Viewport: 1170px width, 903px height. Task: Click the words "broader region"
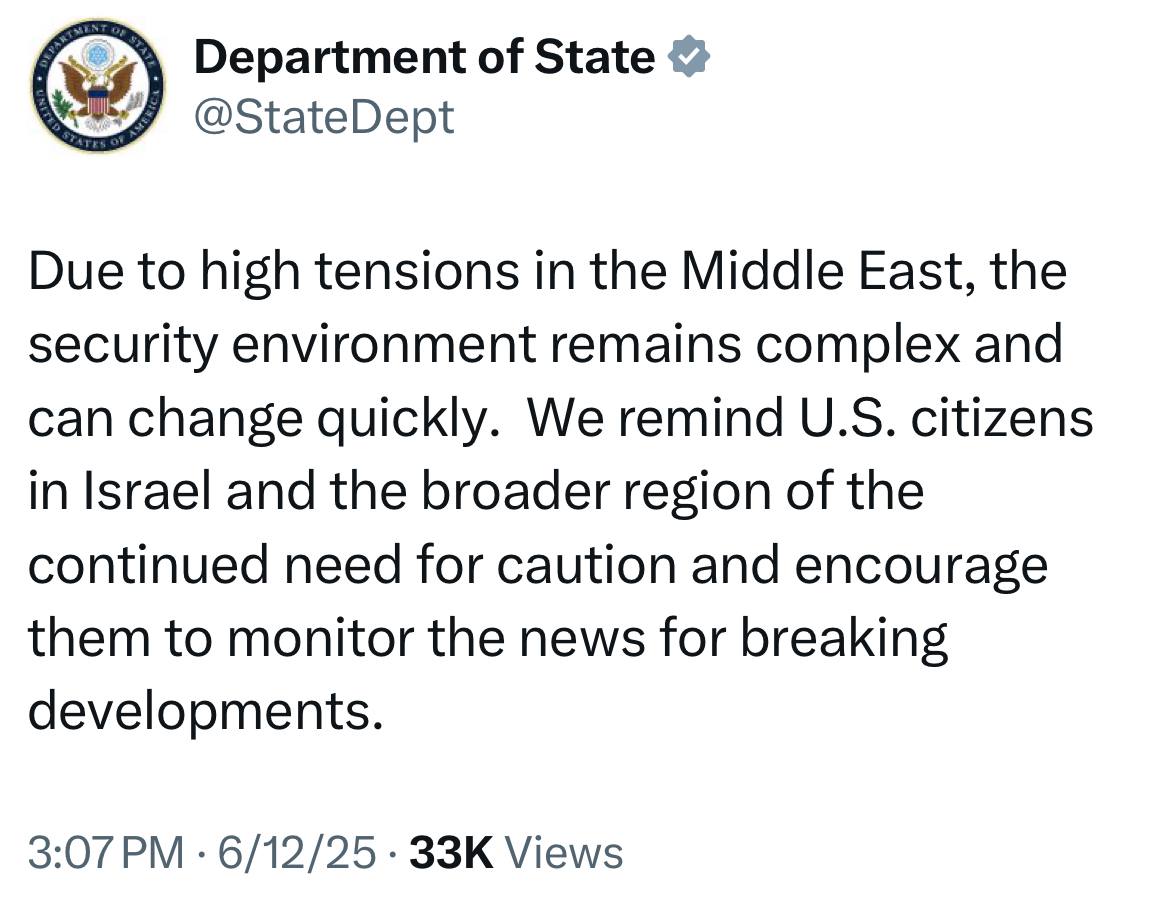(x=590, y=493)
